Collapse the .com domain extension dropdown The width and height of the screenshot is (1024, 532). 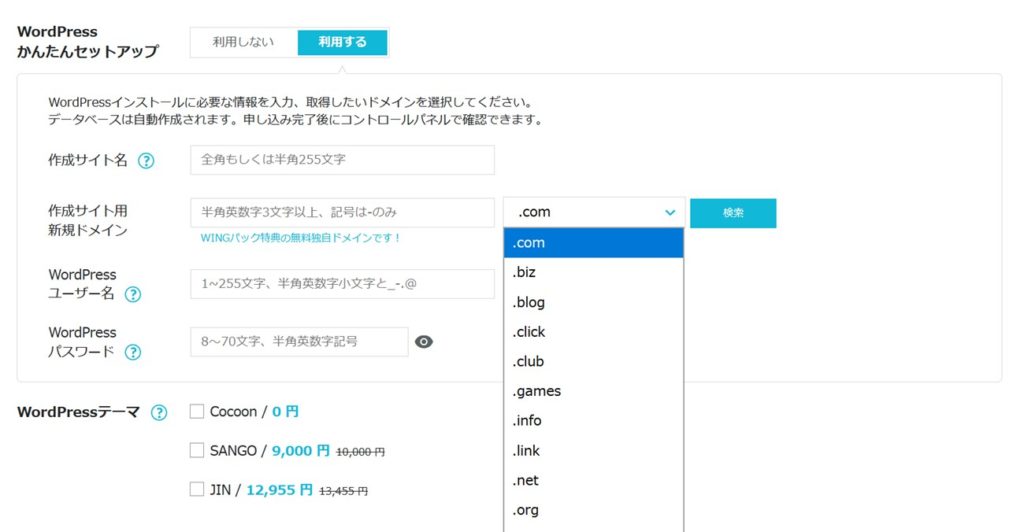click(x=594, y=212)
